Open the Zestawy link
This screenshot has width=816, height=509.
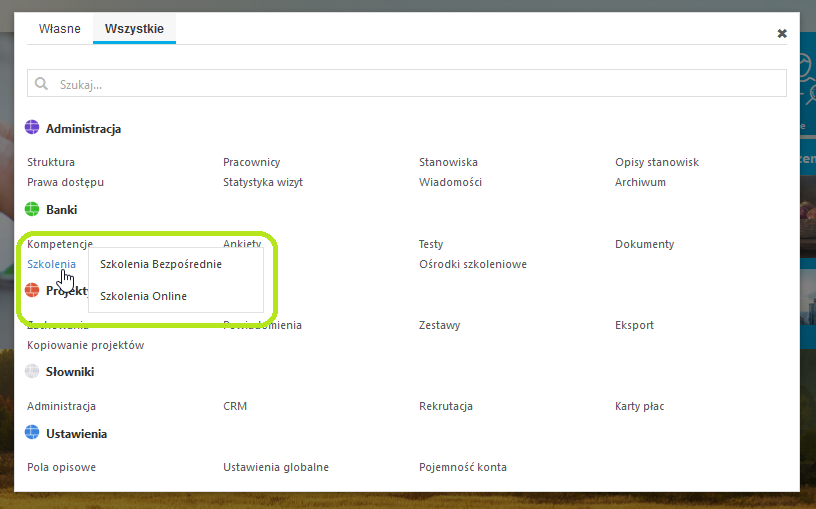(x=439, y=325)
